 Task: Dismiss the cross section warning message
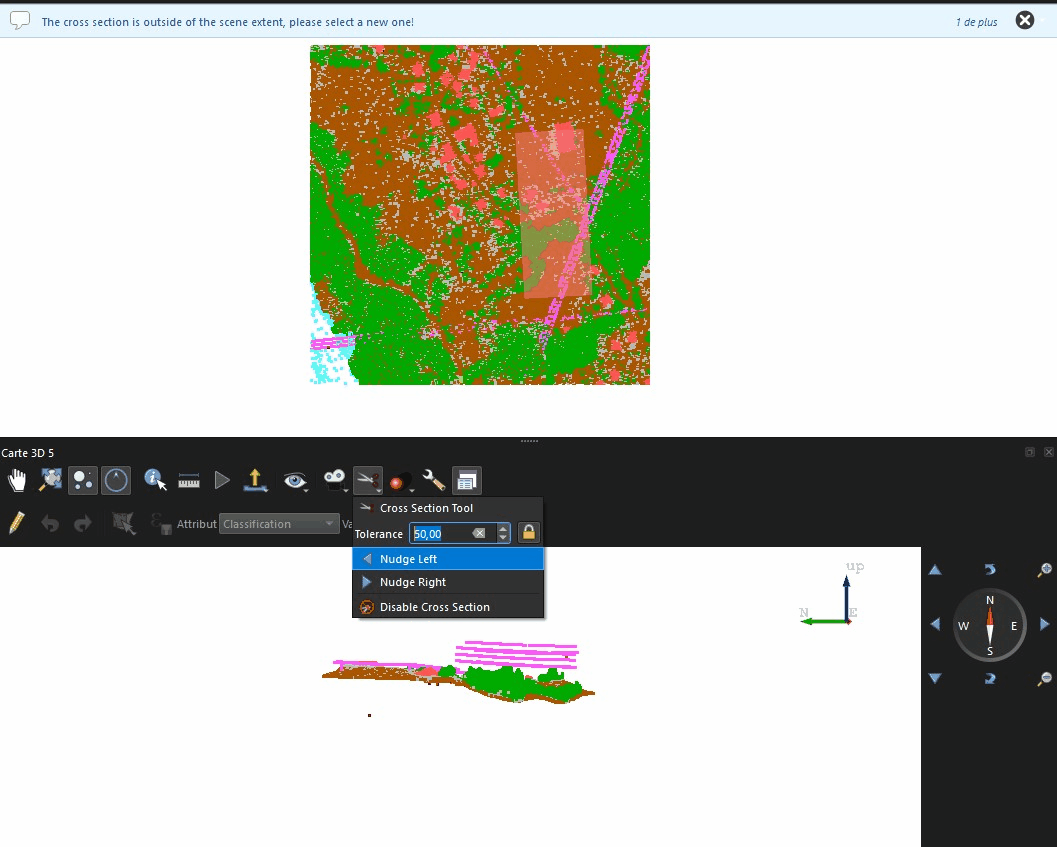[1025, 20]
